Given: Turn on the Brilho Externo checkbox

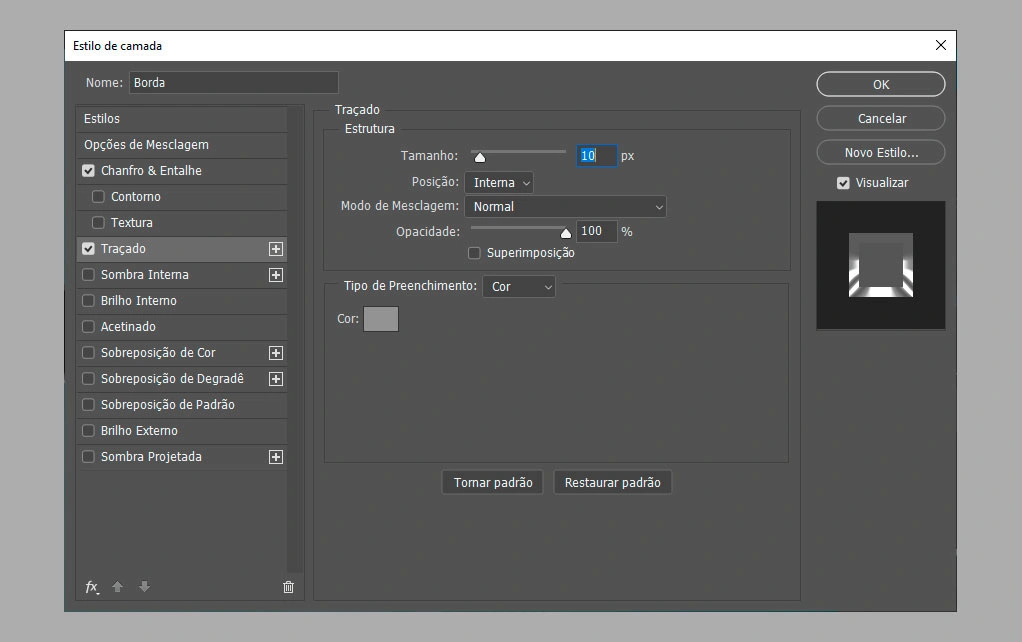Looking at the screenshot, I should coord(89,431).
